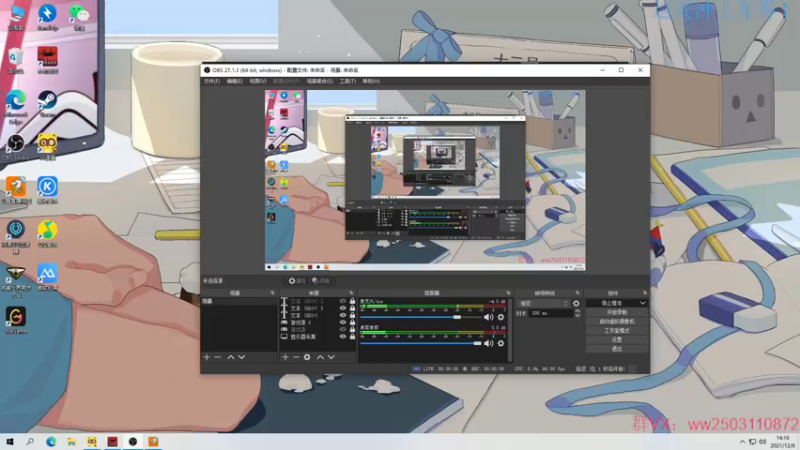Image resolution: width=800 pixels, height=450 pixels.
Task: Open the Microsoft Edge desktop shortcut
Action: tap(15, 107)
